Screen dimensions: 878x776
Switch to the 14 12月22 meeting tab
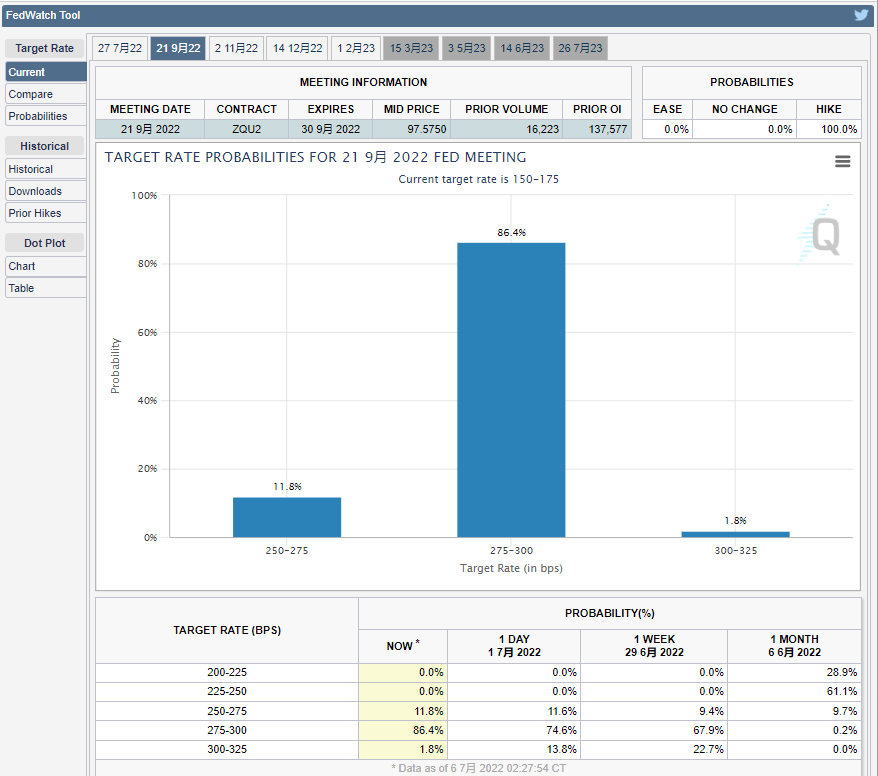click(297, 48)
